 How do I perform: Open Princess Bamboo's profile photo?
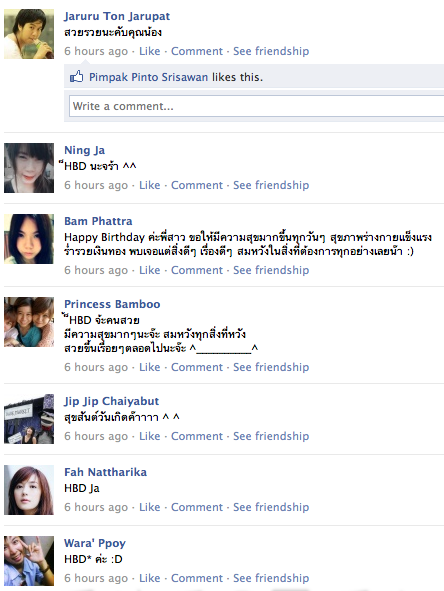(29, 322)
